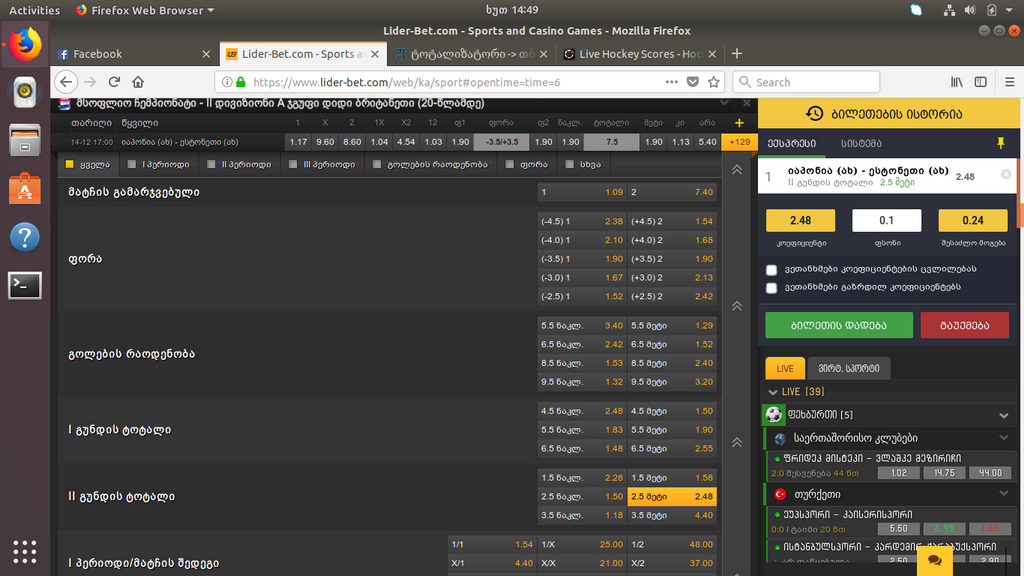
Task: Collapse the საერთაშორისო კლუბები league chevron
Action: click(1004, 438)
